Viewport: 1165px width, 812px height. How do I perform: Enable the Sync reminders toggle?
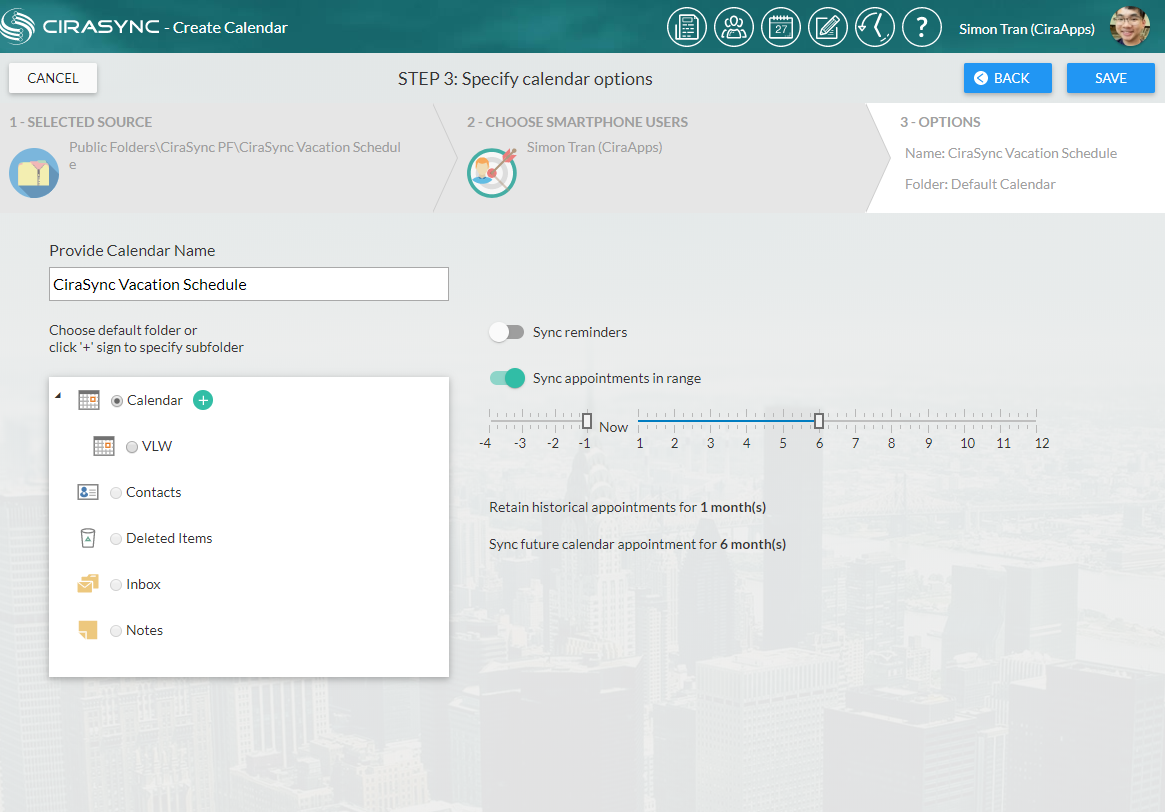point(507,331)
